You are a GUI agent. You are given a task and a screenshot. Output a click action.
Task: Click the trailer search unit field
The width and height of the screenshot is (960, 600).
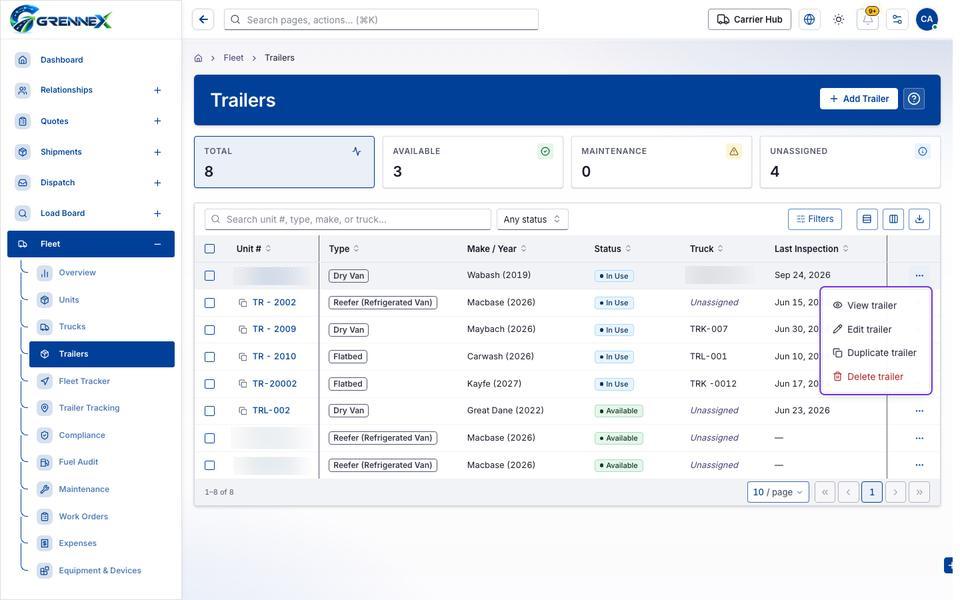pyautogui.click(x=348, y=219)
